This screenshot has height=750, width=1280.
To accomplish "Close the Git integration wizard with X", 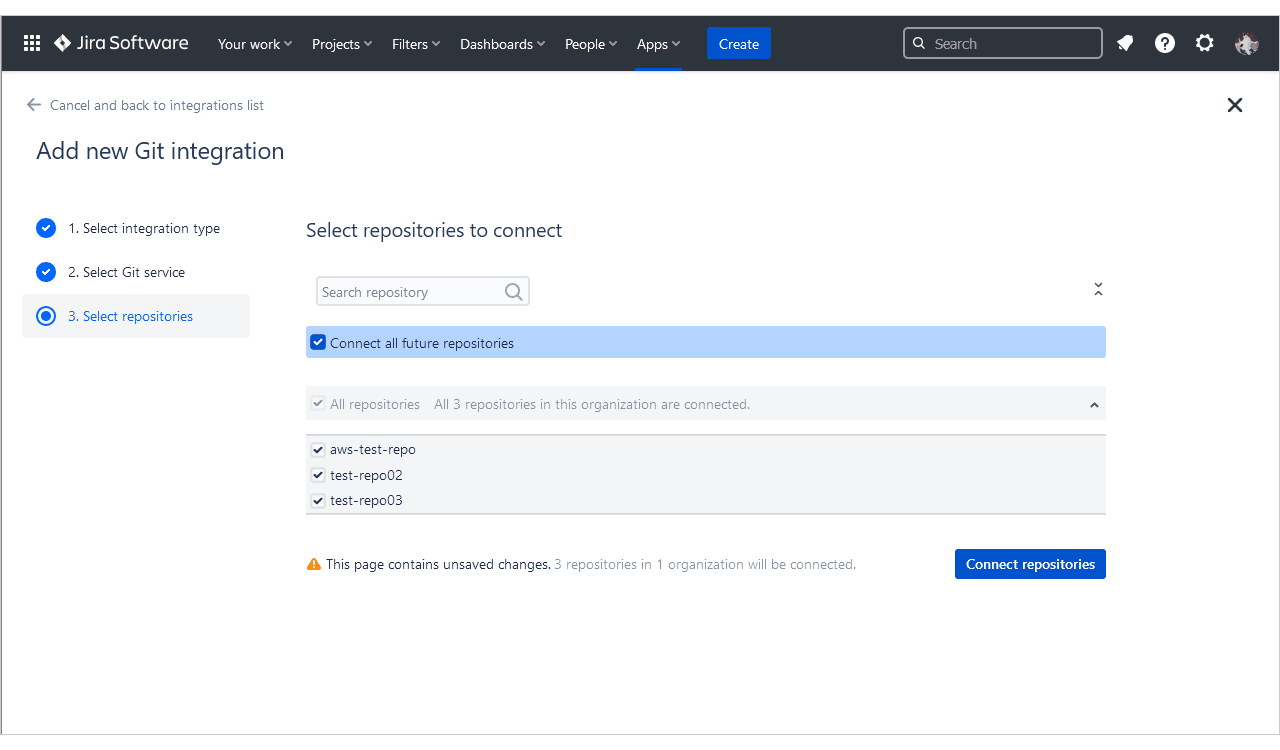I will 1235,105.
